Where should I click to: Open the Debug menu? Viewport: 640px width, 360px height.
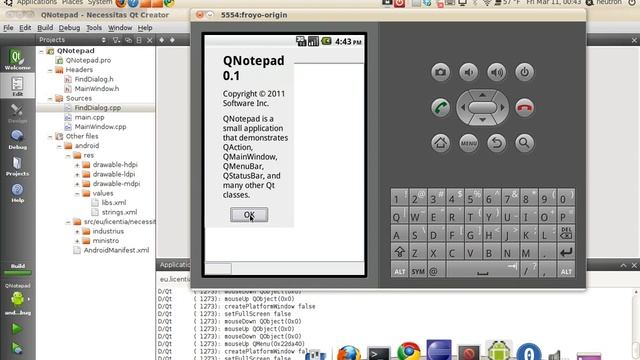(69, 28)
